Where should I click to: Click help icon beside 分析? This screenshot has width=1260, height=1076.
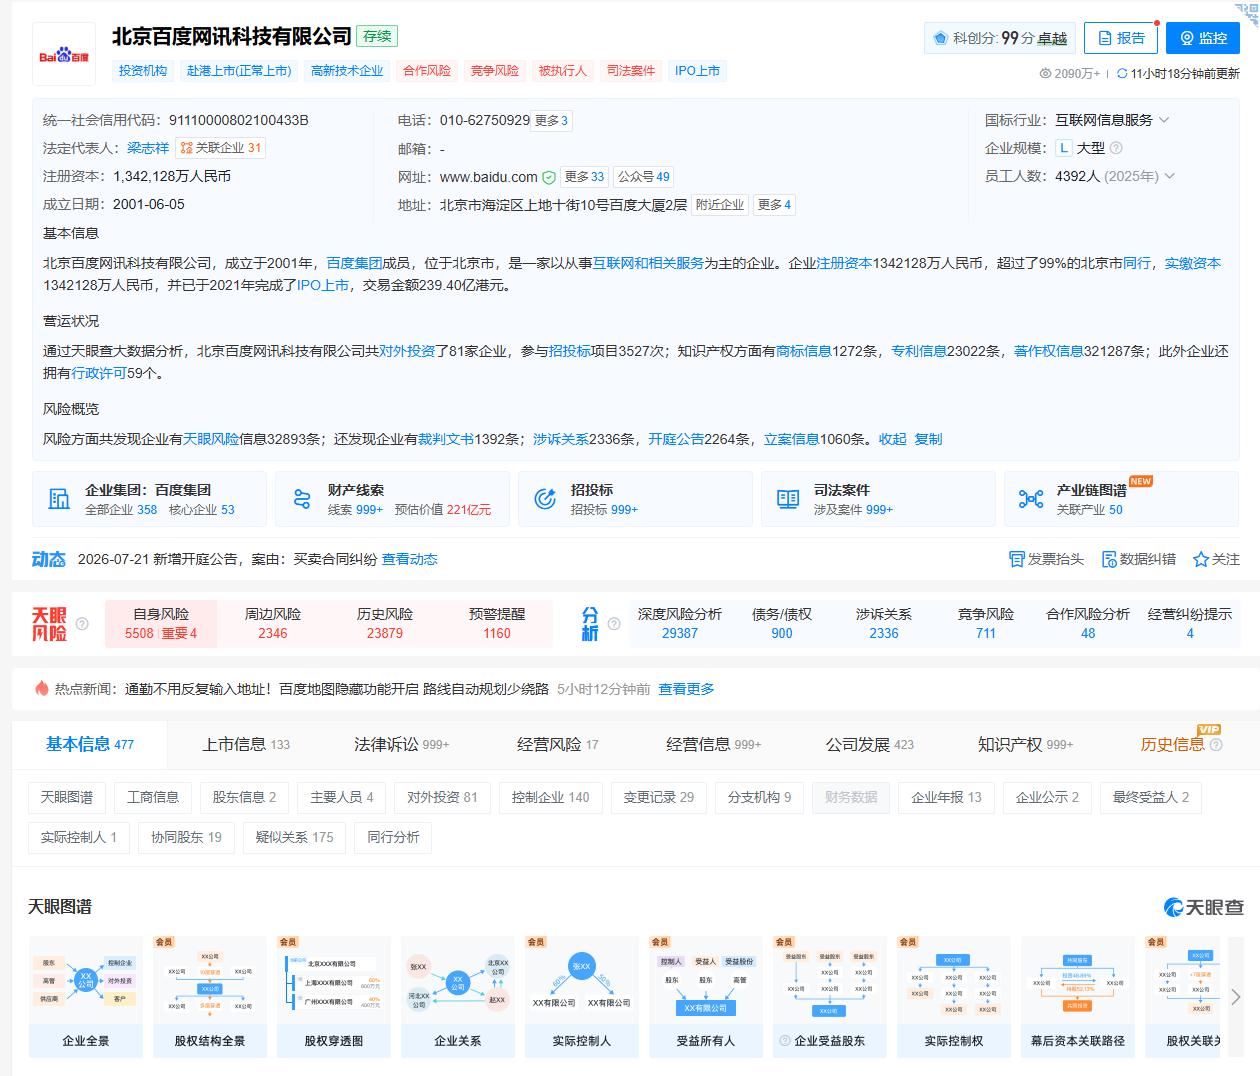pos(614,624)
